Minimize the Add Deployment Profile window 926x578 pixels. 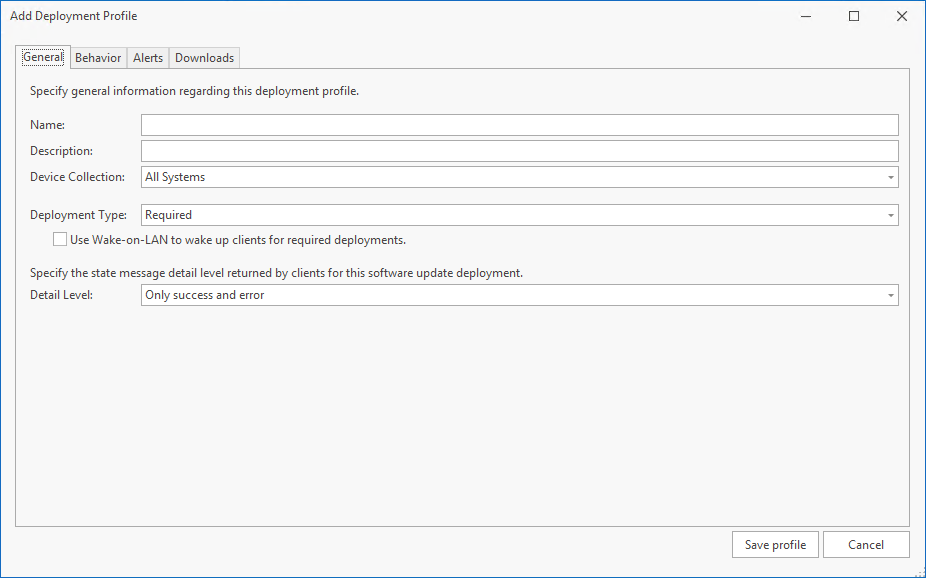pos(807,16)
